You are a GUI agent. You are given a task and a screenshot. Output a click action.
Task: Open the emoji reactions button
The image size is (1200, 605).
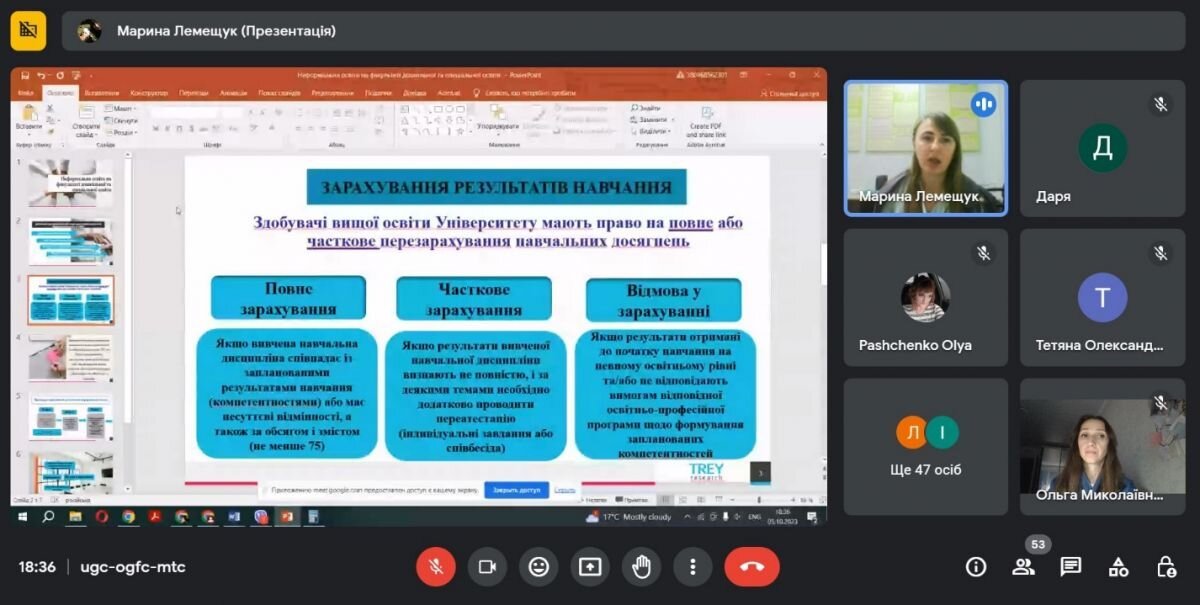click(539, 567)
